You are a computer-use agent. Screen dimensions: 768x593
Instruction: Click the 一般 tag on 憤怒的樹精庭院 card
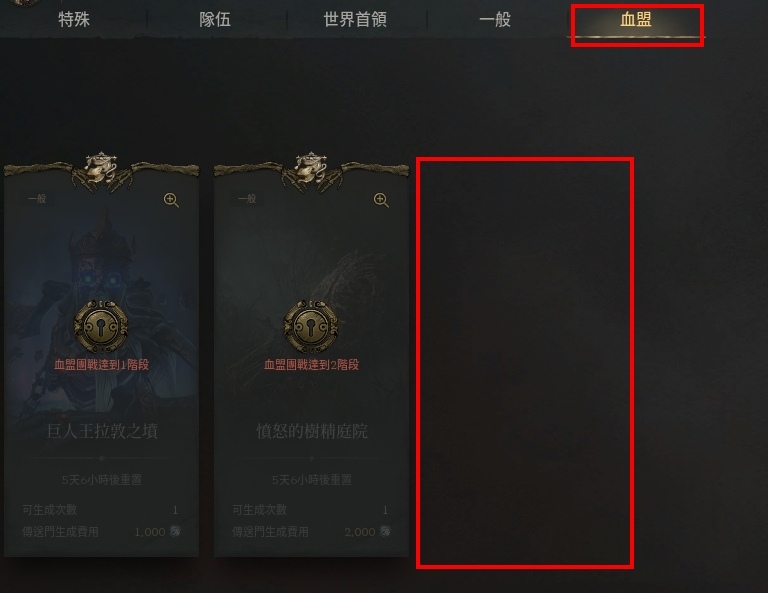[x=247, y=198]
